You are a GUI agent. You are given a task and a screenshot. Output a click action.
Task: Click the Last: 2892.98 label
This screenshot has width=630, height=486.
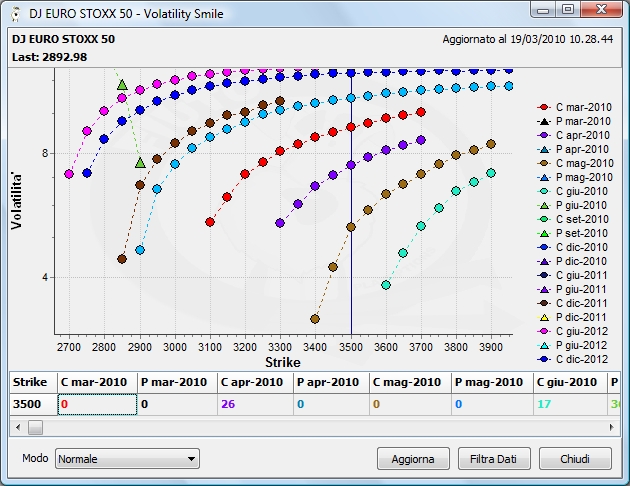point(49,57)
